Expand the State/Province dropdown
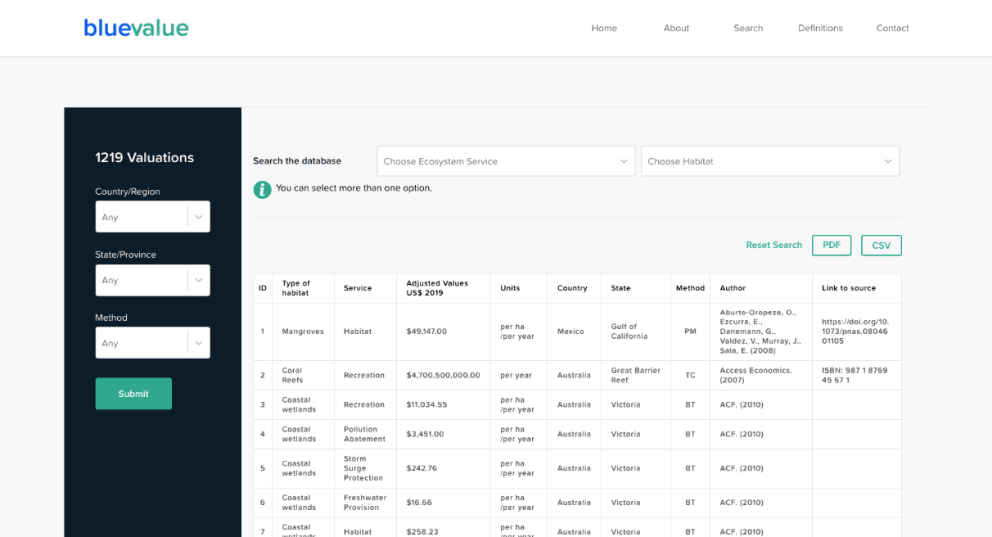The height and width of the screenshot is (537, 992). pyautogui.click(x=152, y=280)
